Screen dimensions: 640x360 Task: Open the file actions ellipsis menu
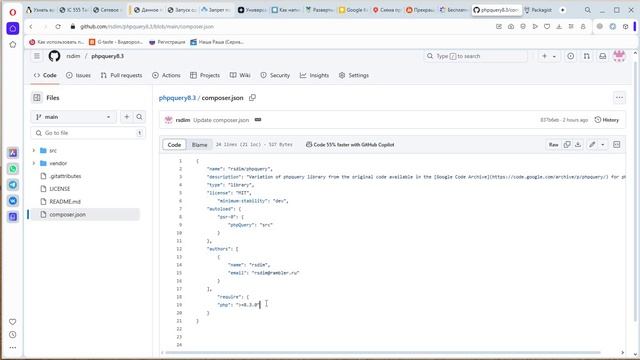click(x=619, y=98)
